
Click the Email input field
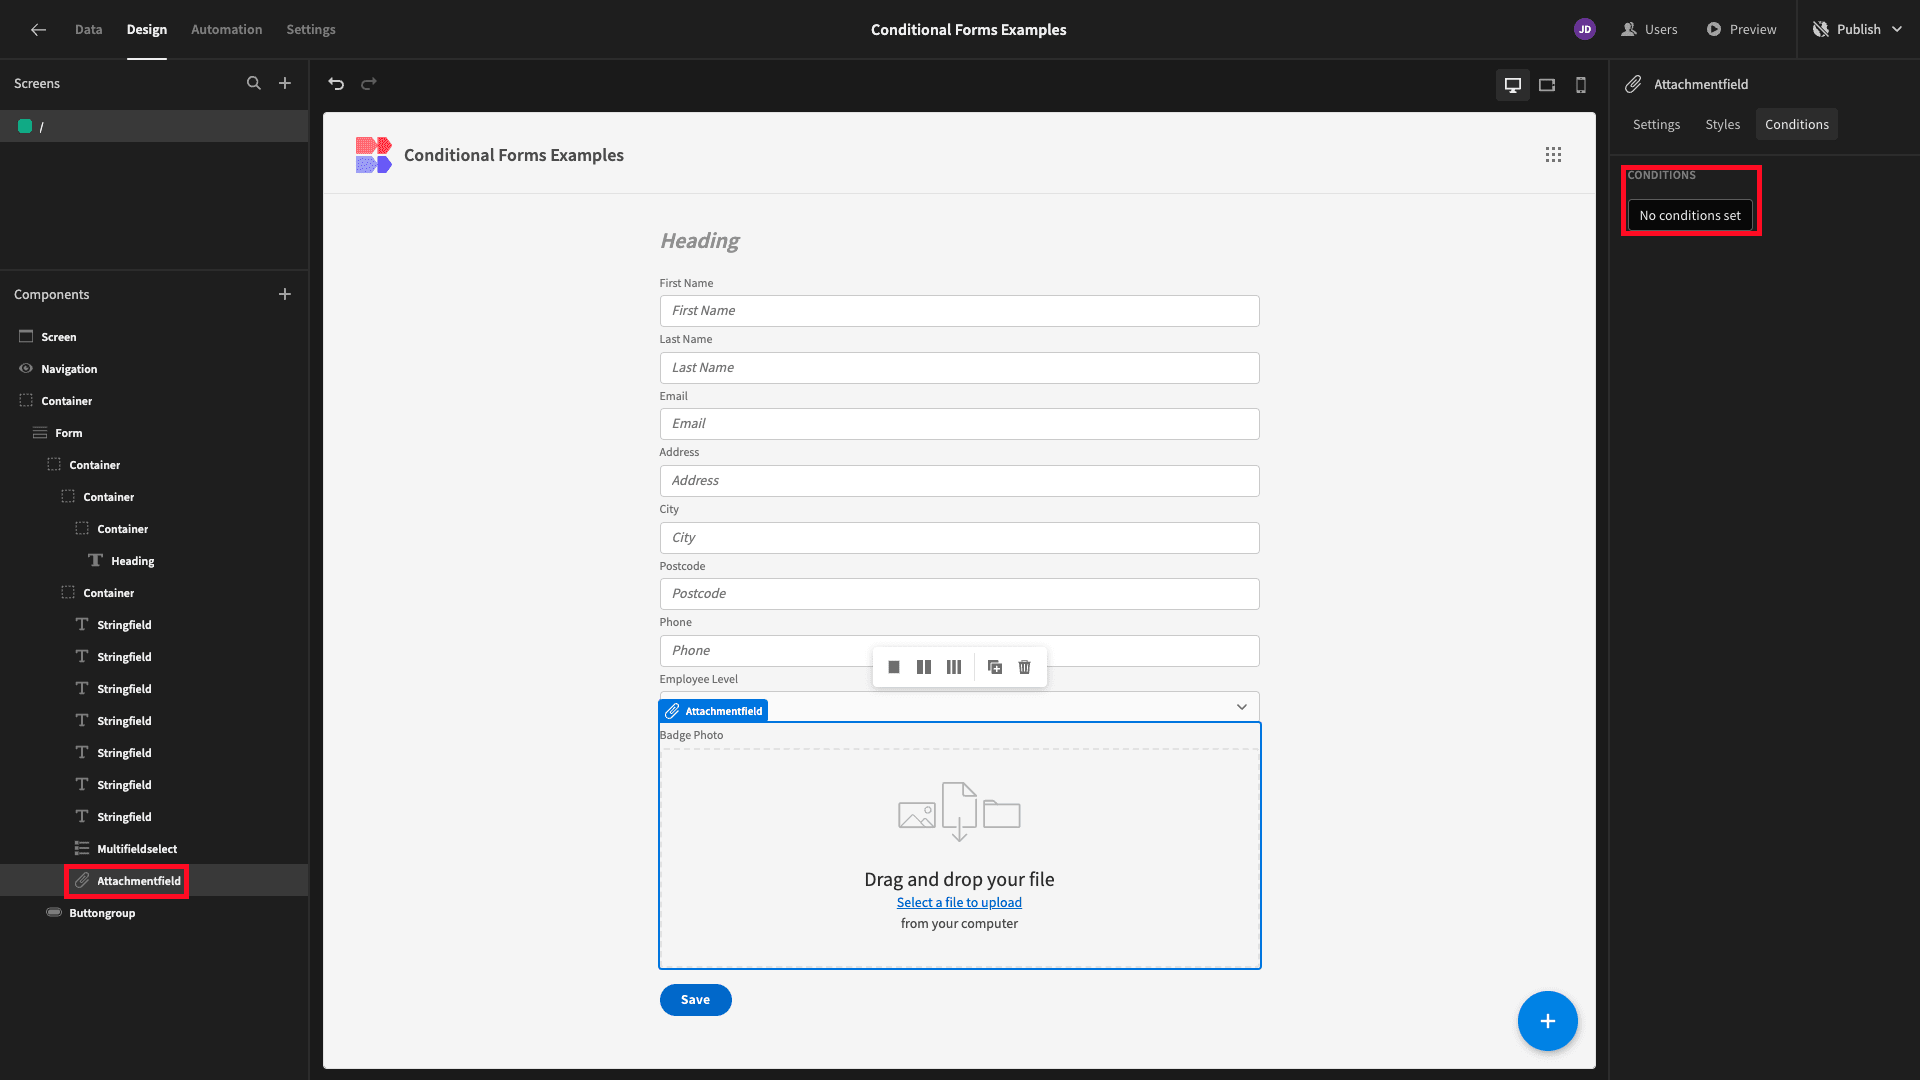[959, 424]
